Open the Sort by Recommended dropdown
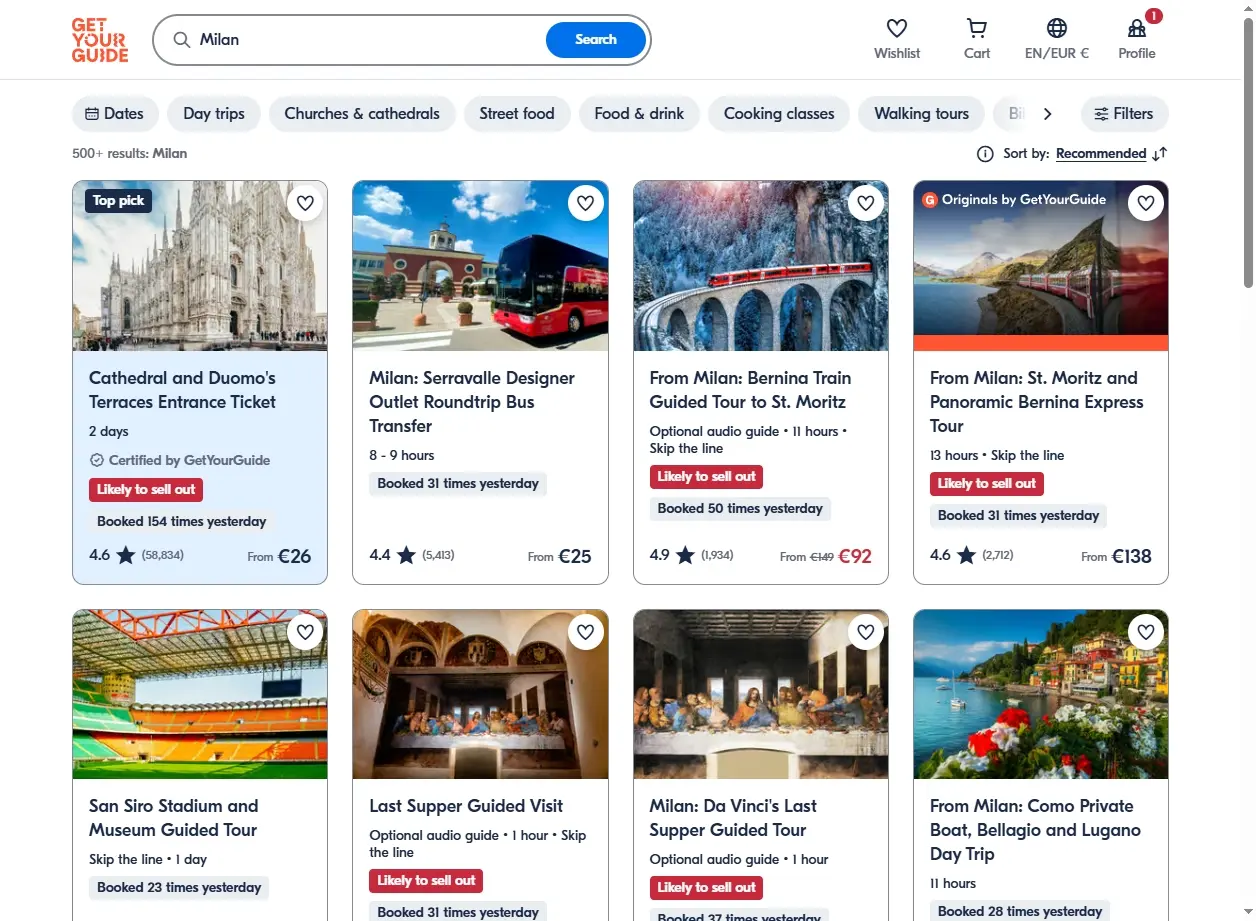The width and height of the screenshot is (1256, 921). tap(1101, 154)
